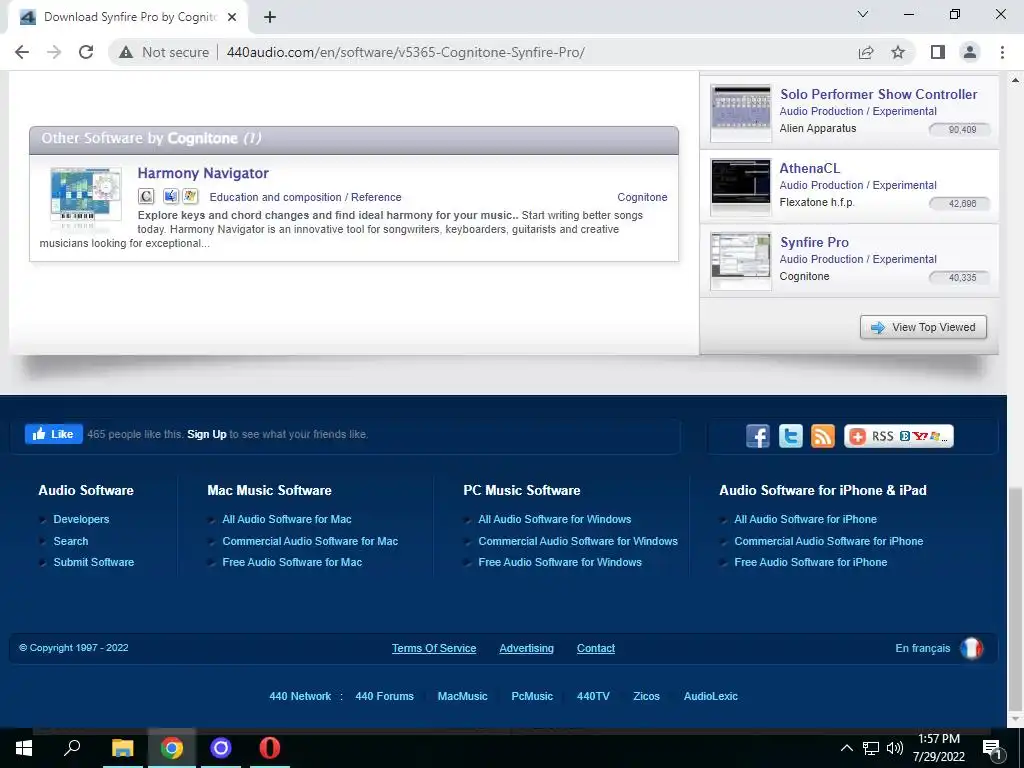Open the side panel icon in Chrome

[x=938, y=52]
